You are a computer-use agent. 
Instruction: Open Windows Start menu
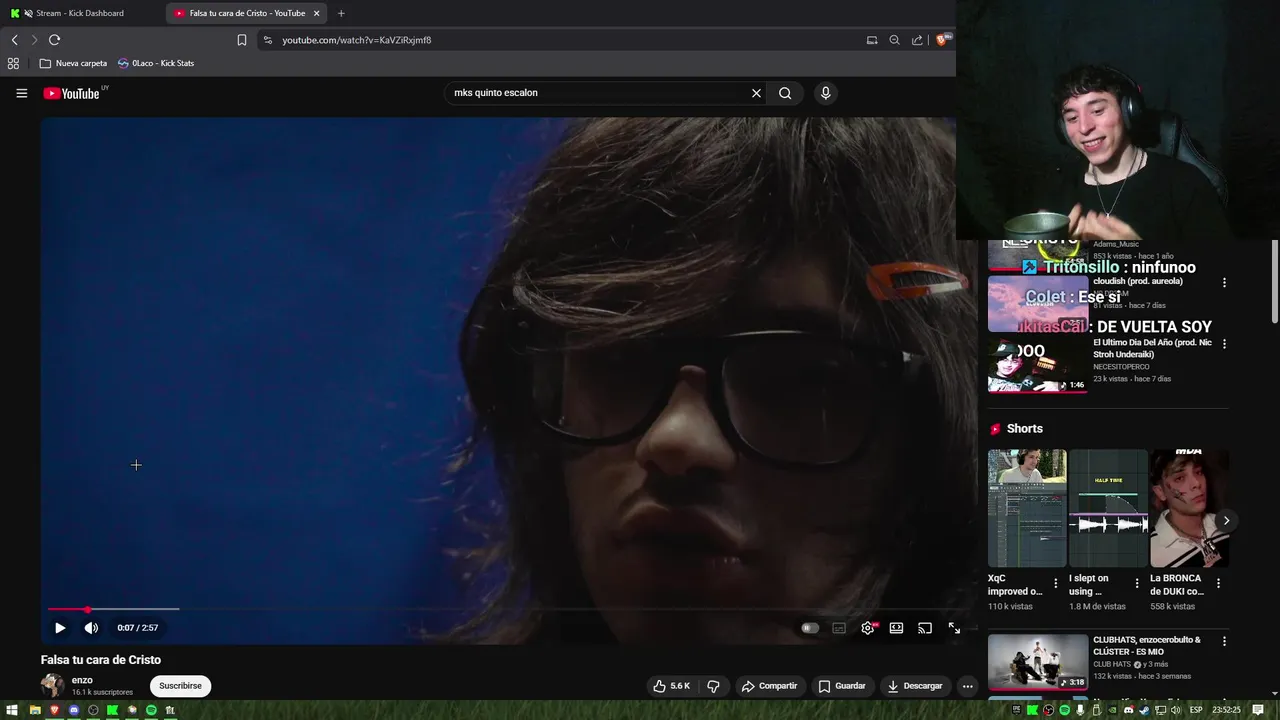click(12, 710)
